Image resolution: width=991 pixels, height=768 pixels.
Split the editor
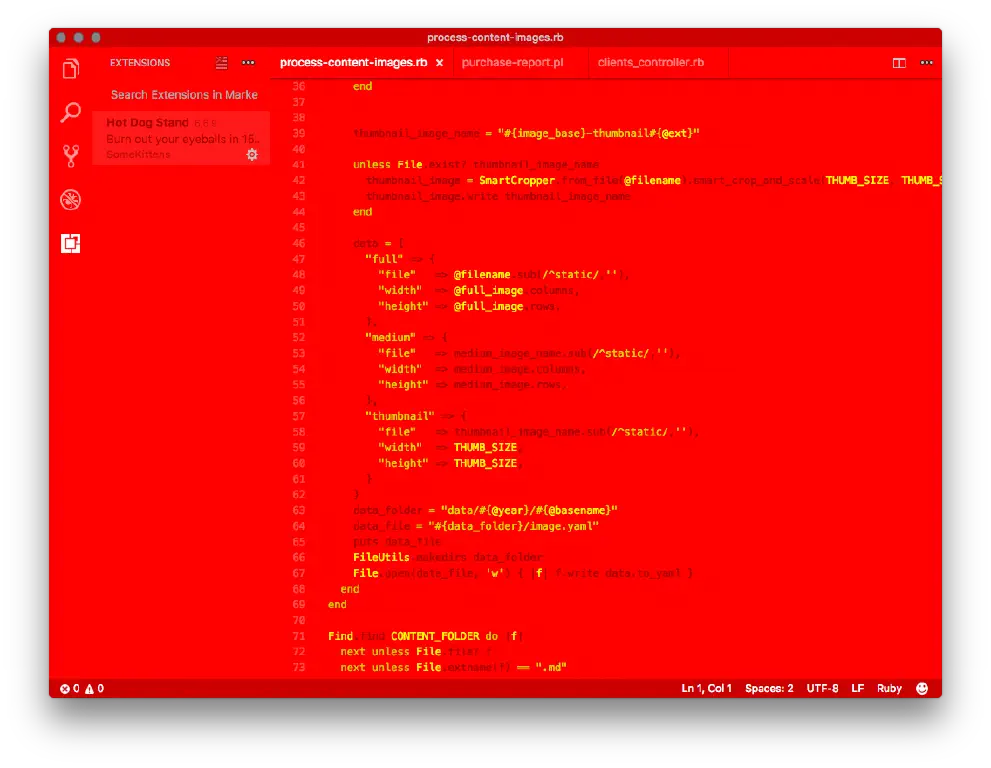pyautogui.click(x=899, y=63)
